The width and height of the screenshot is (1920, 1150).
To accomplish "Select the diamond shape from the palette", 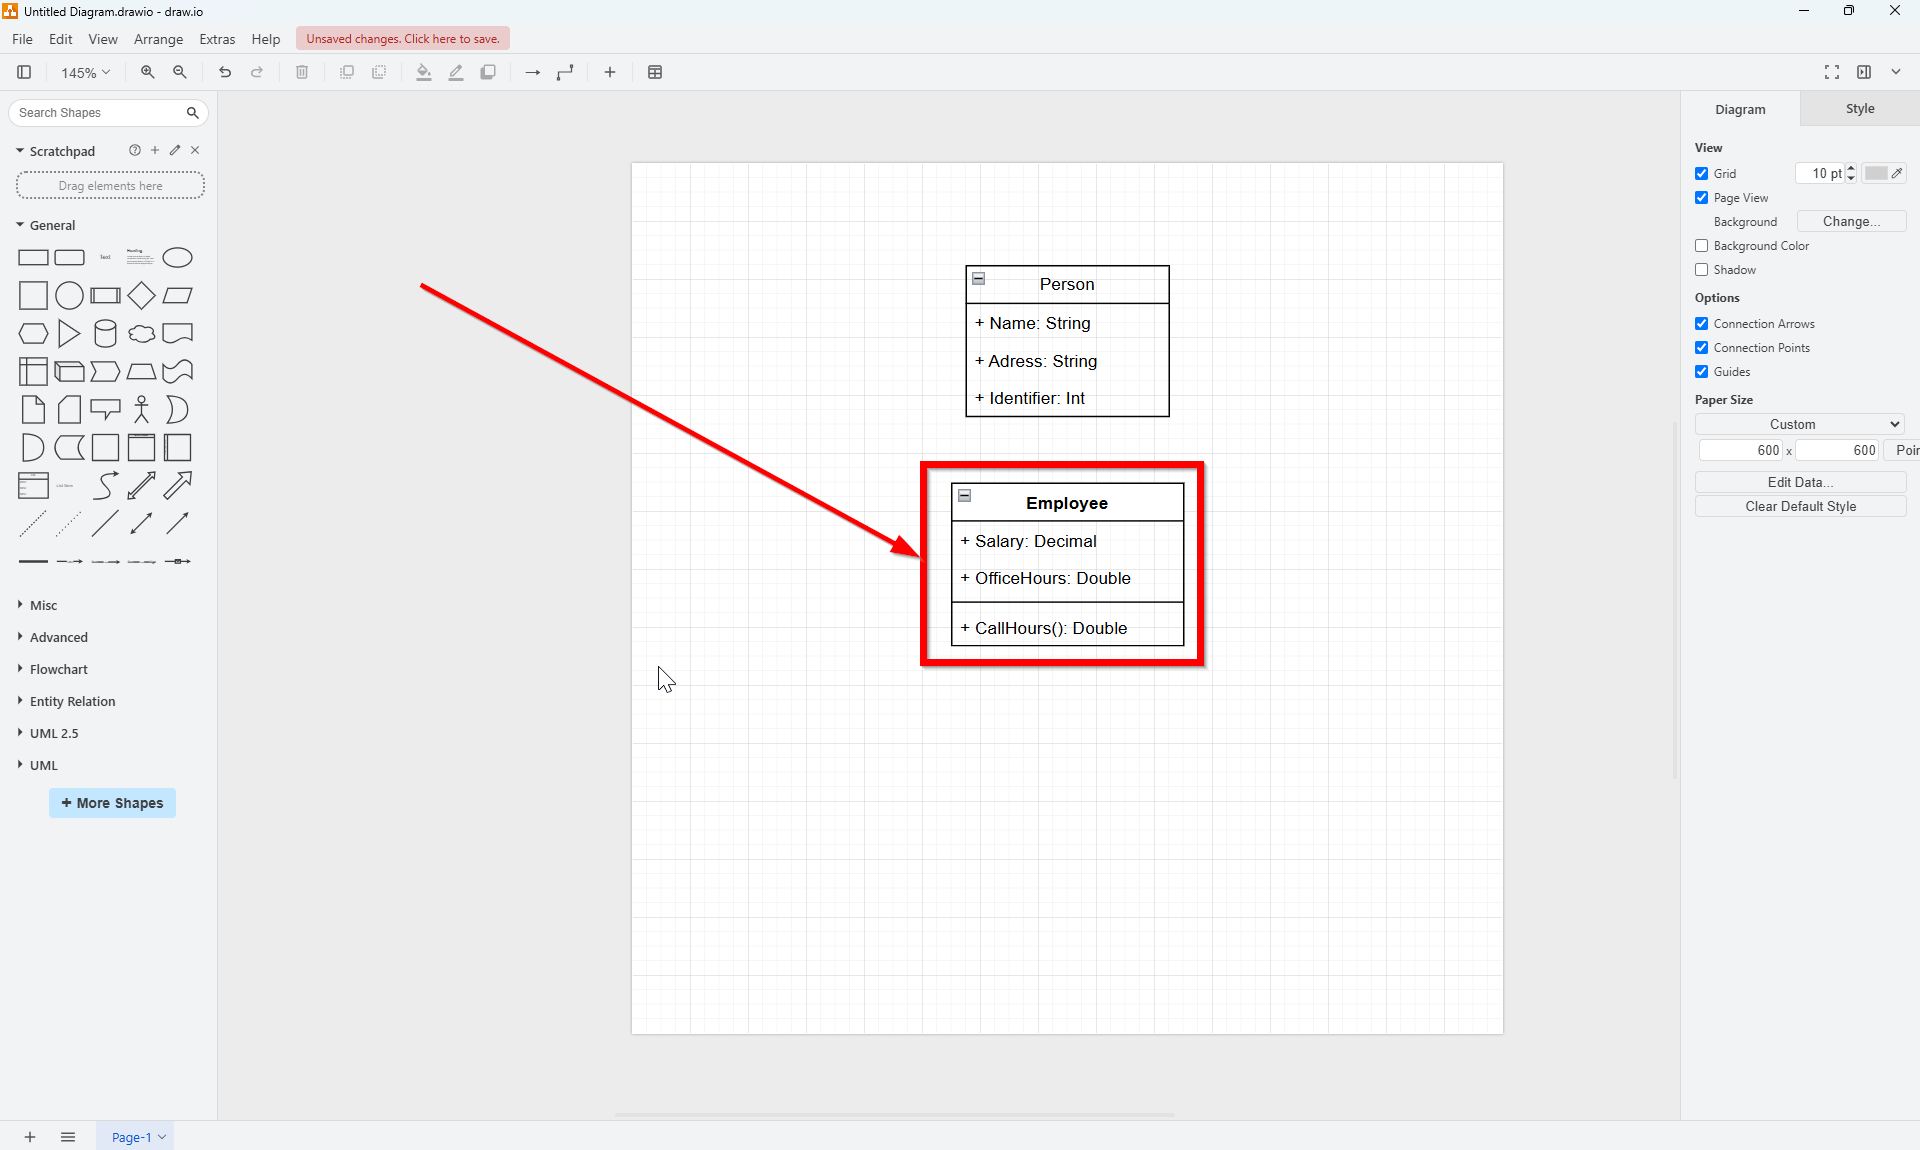I will click(141, 295).
